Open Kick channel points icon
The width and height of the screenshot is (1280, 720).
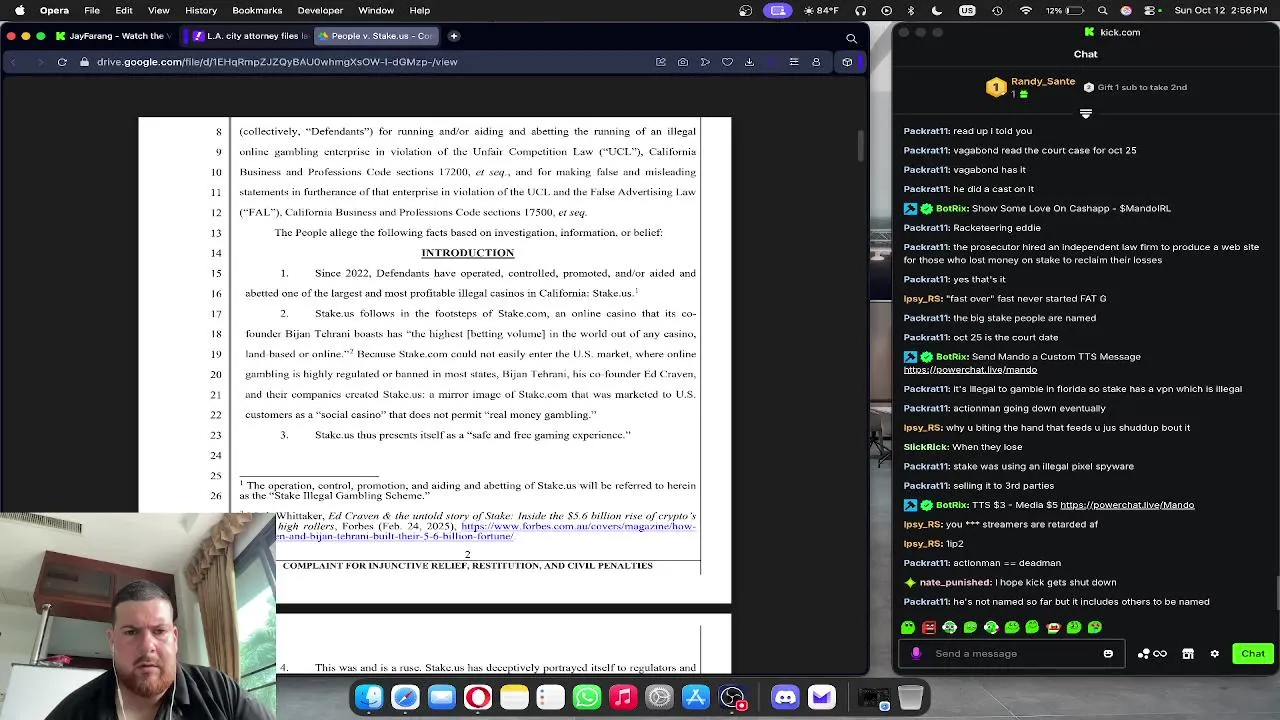coord(1152,654)
